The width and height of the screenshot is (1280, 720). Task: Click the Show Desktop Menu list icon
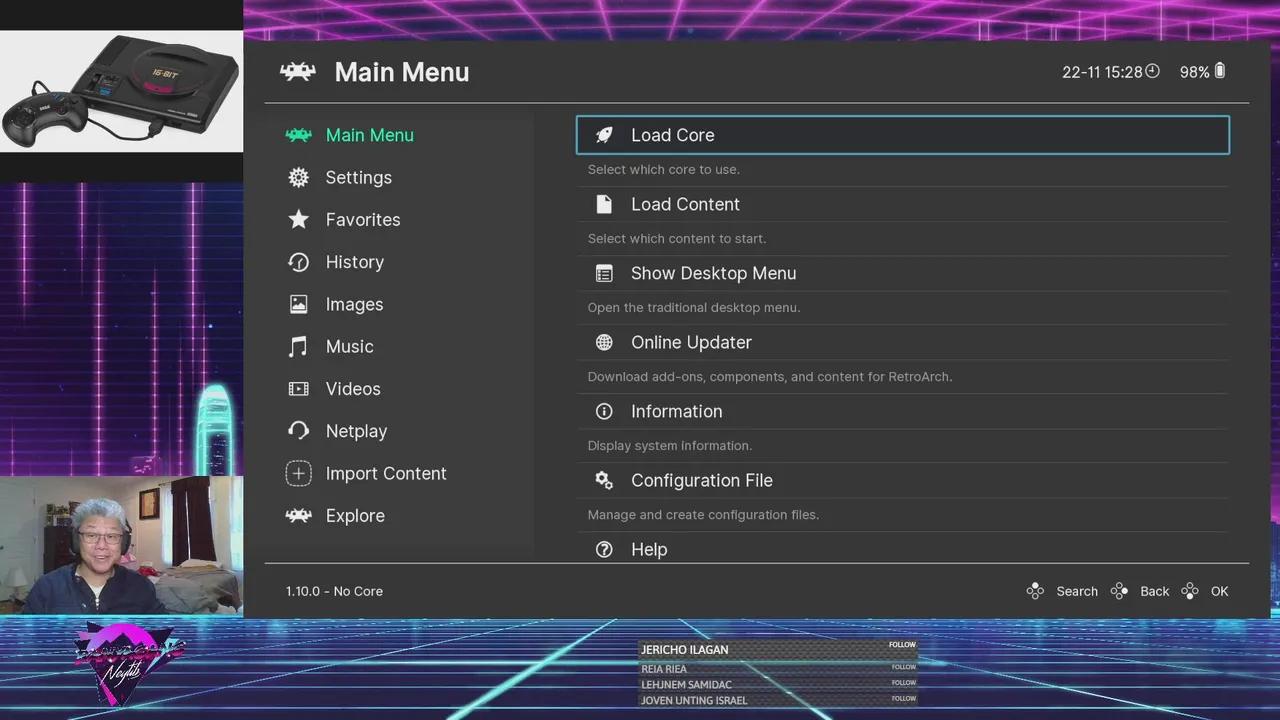point(604,273)
